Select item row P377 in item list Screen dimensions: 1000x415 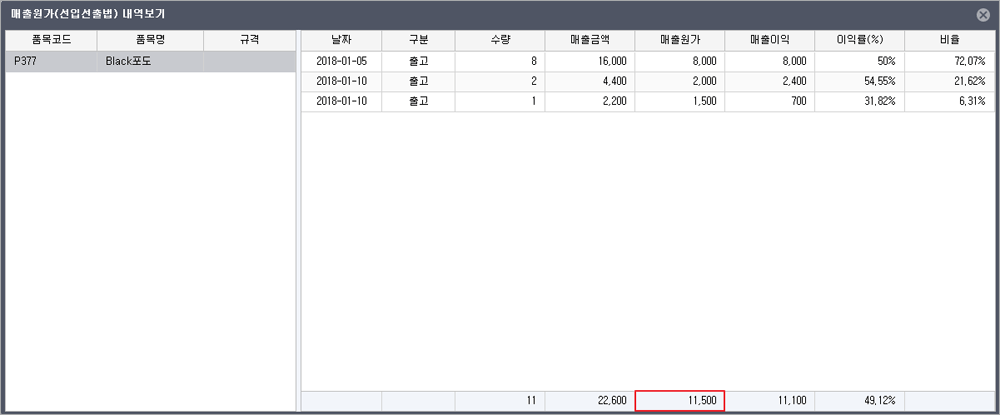point(51,62)
